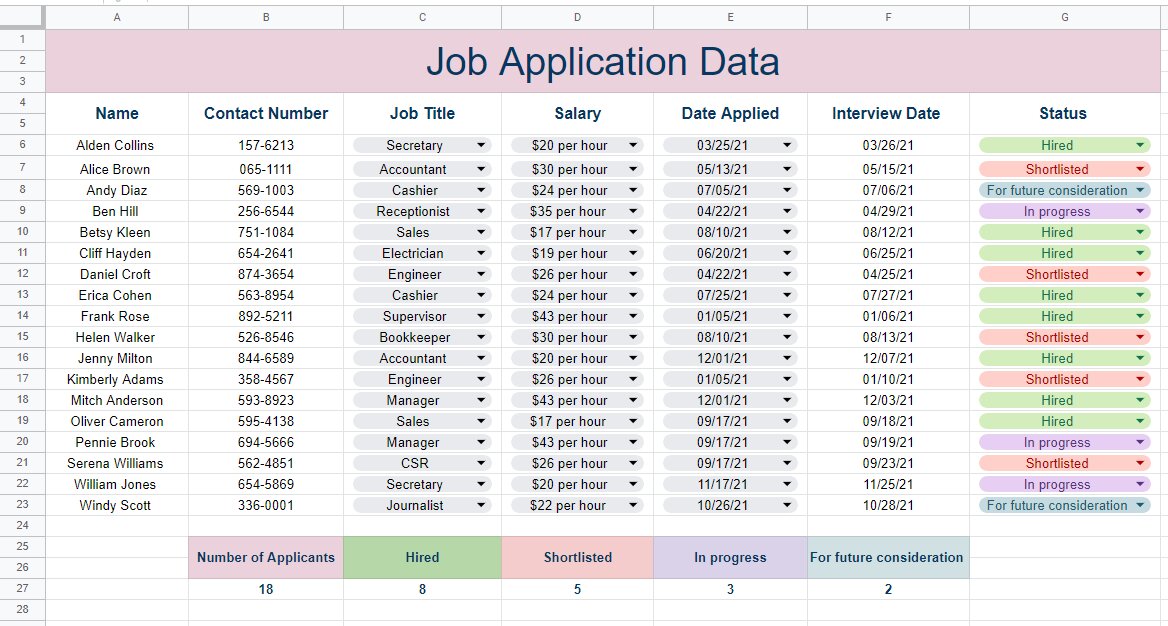Select the In progress summary header cell
The image size is (1168, 626).
pyautogui.click(x=730, y=557)
